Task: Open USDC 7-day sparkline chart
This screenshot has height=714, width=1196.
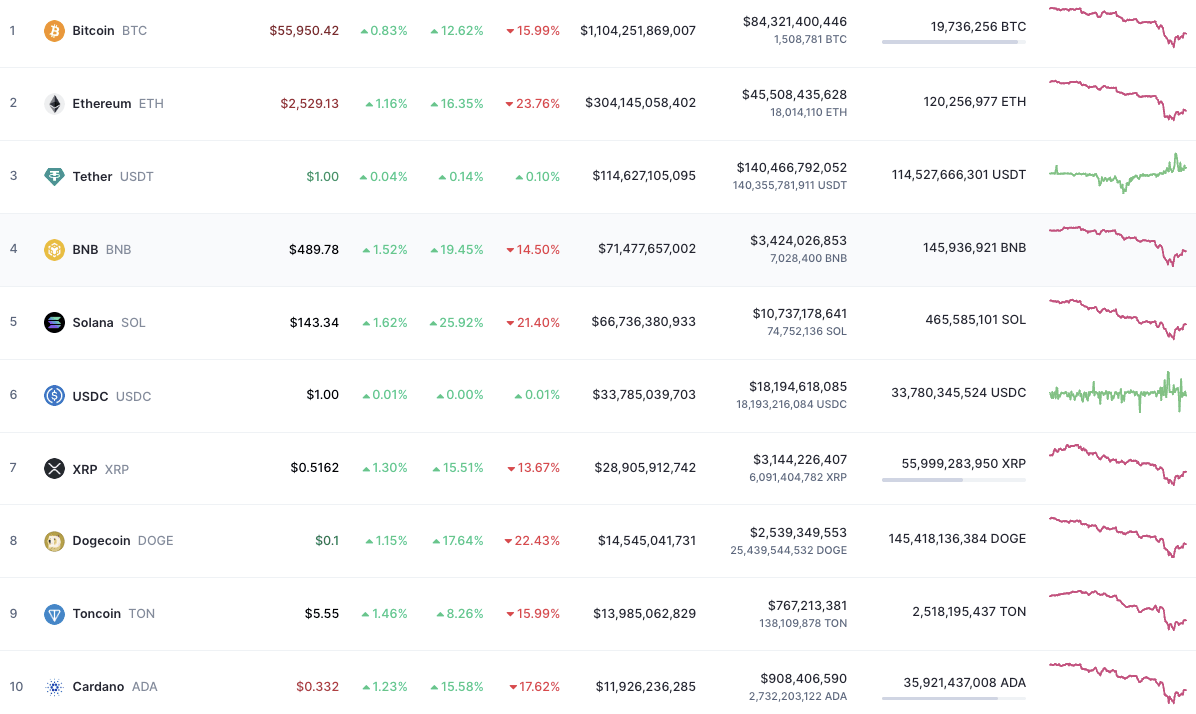Action: click(1117, 392)
